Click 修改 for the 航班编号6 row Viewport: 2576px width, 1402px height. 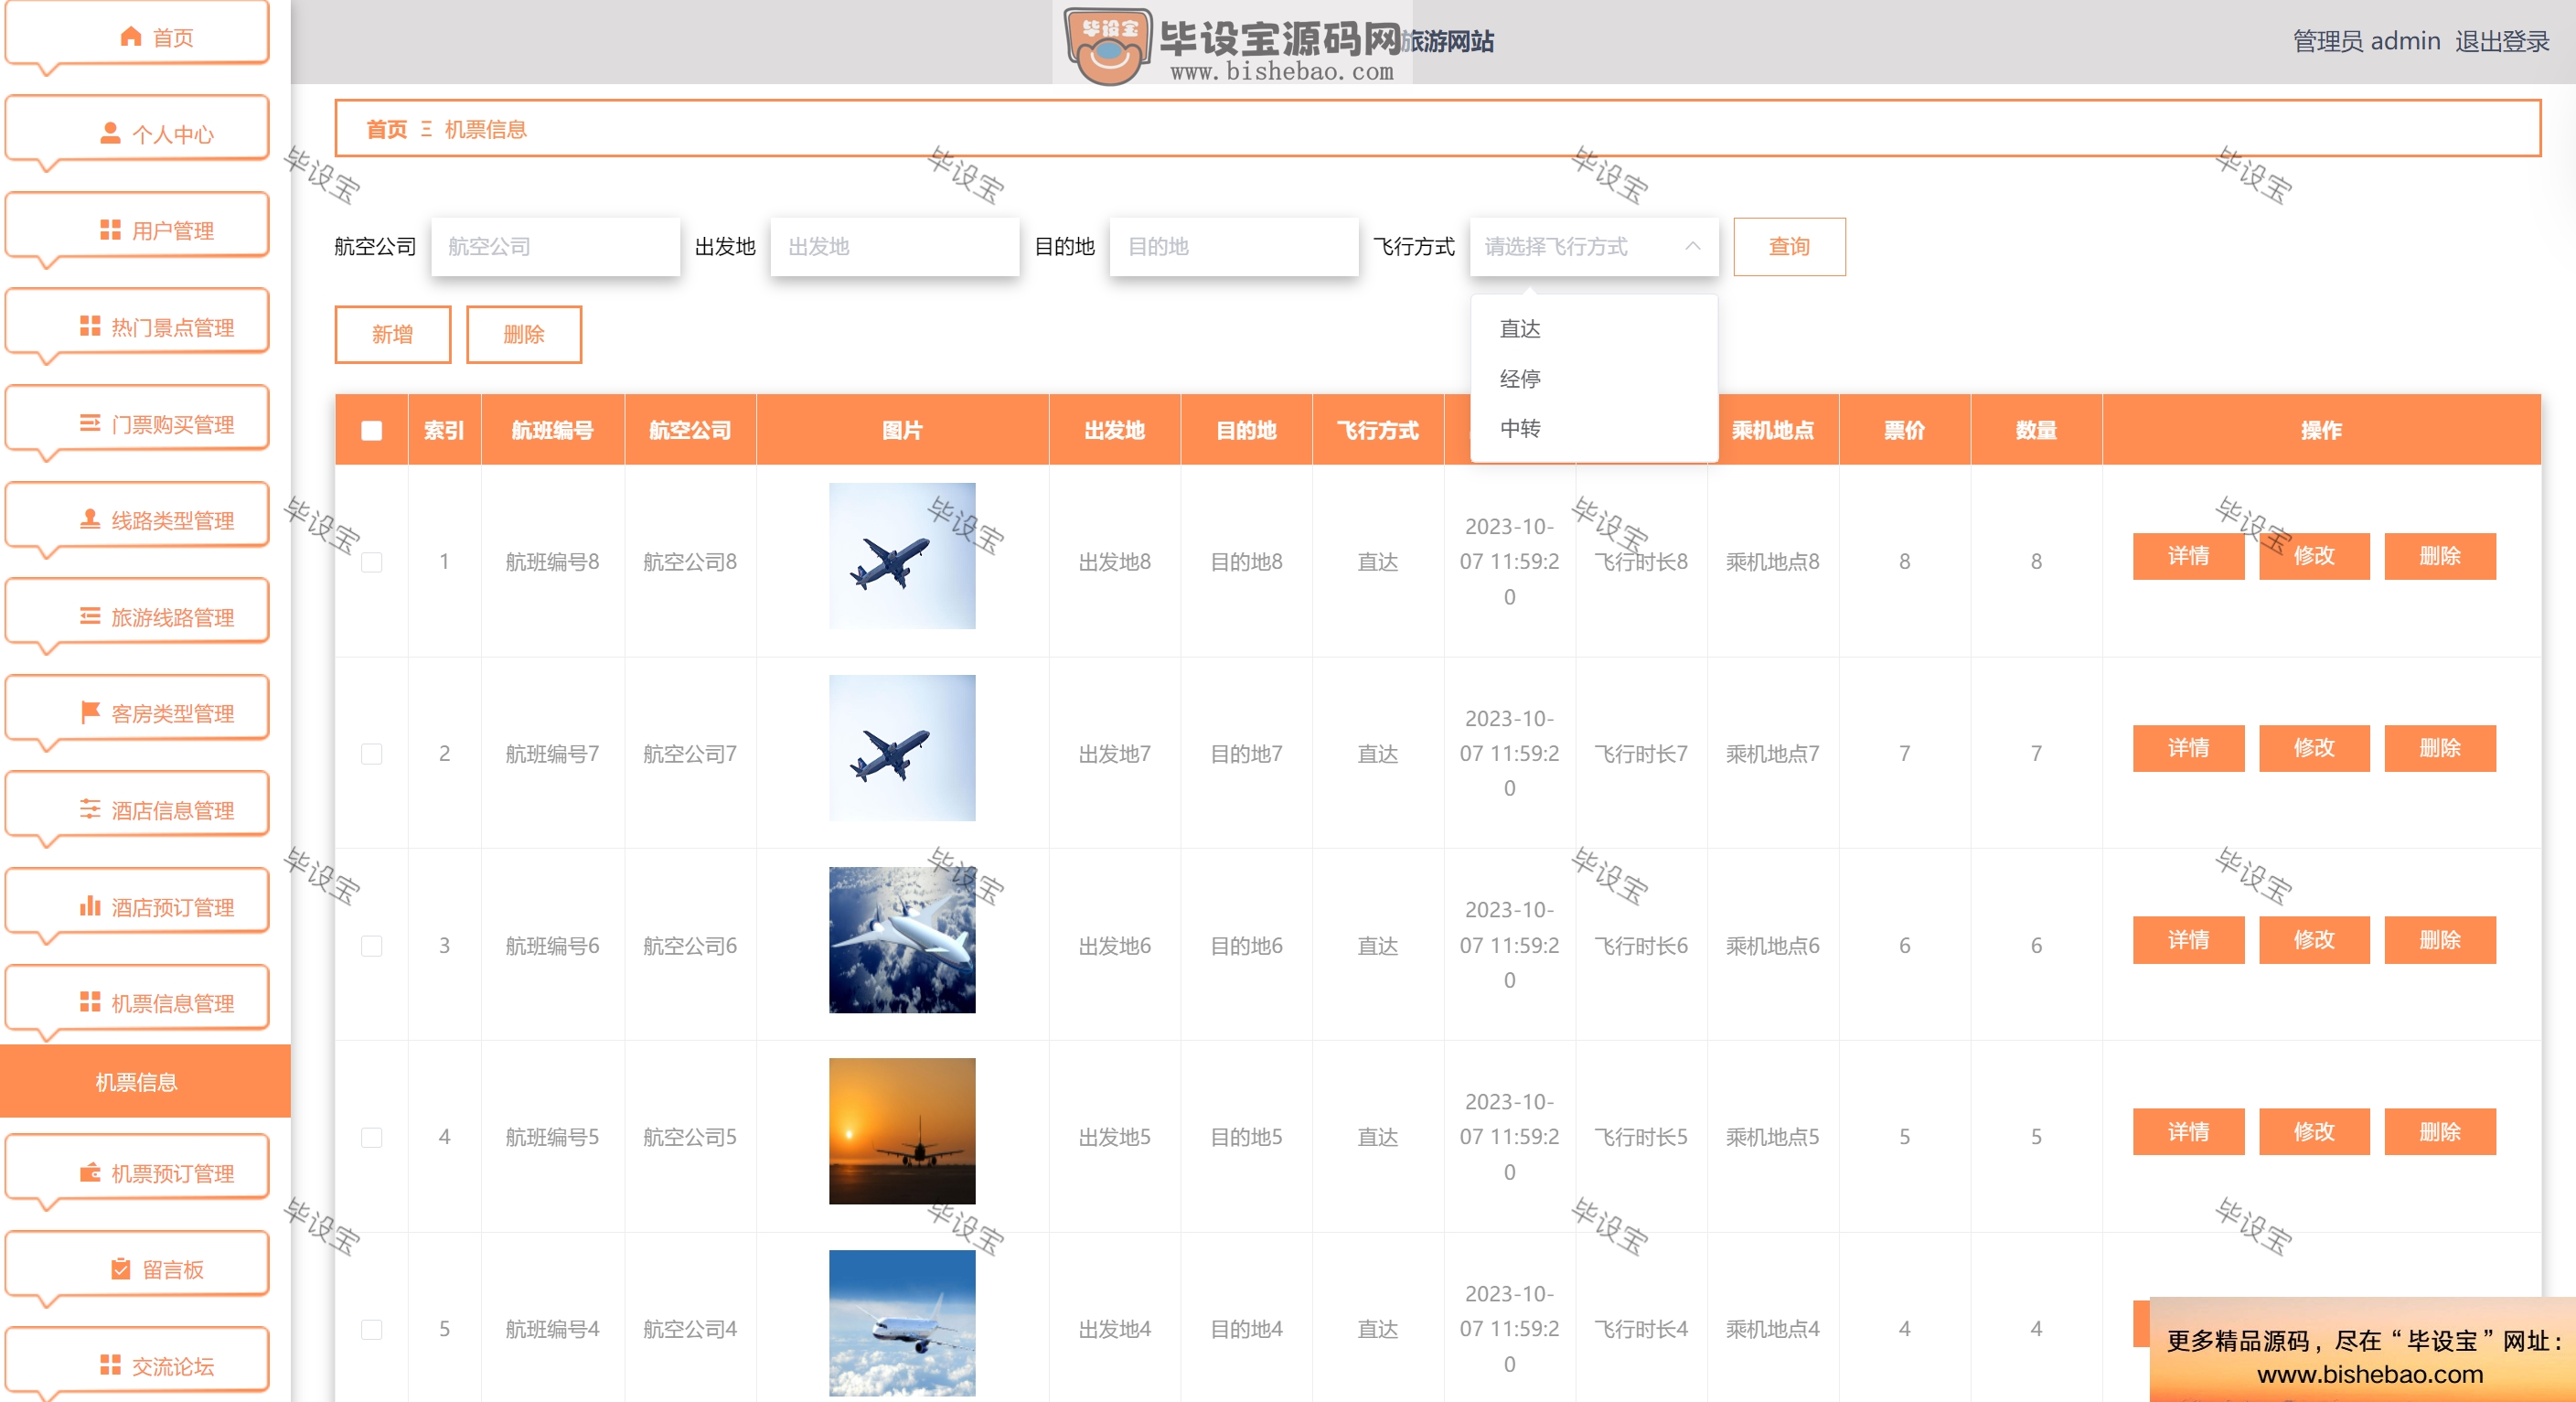tap(2314, 940)
